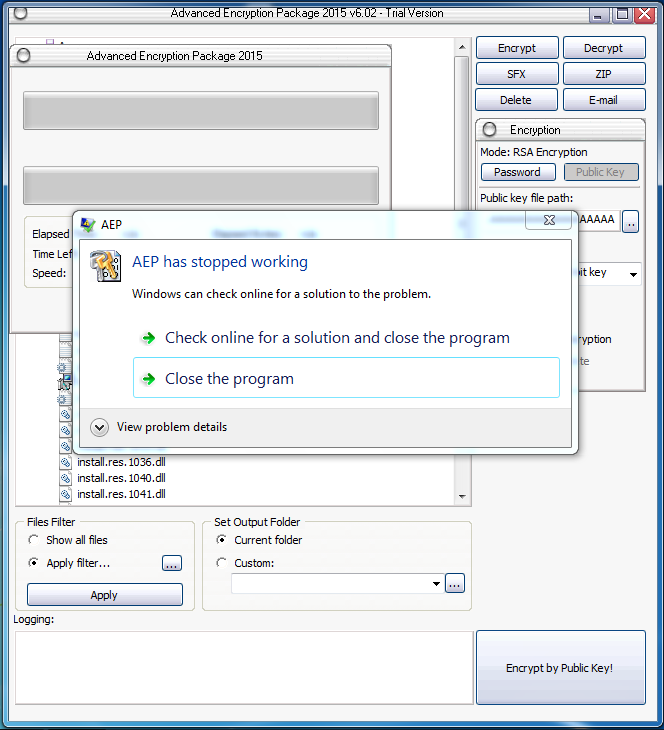This screenshot has height=730, width=664.
Task: Click file list scrollbar up arrow
Action: (x=462, y=47)
